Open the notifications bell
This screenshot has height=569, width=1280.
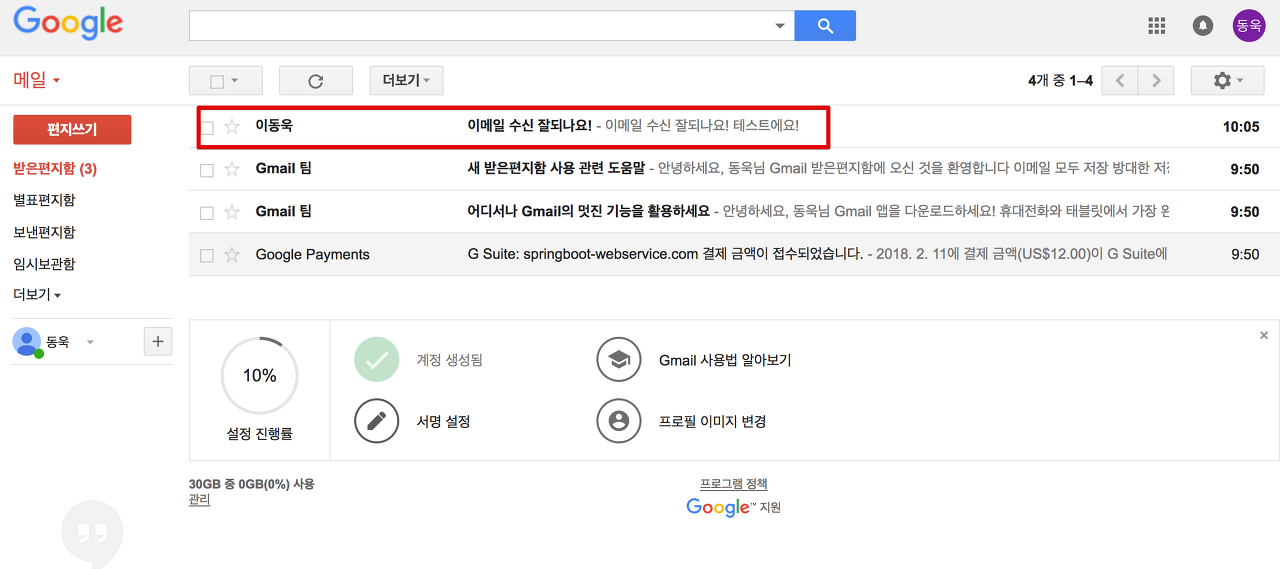(x=1203, y=26)
